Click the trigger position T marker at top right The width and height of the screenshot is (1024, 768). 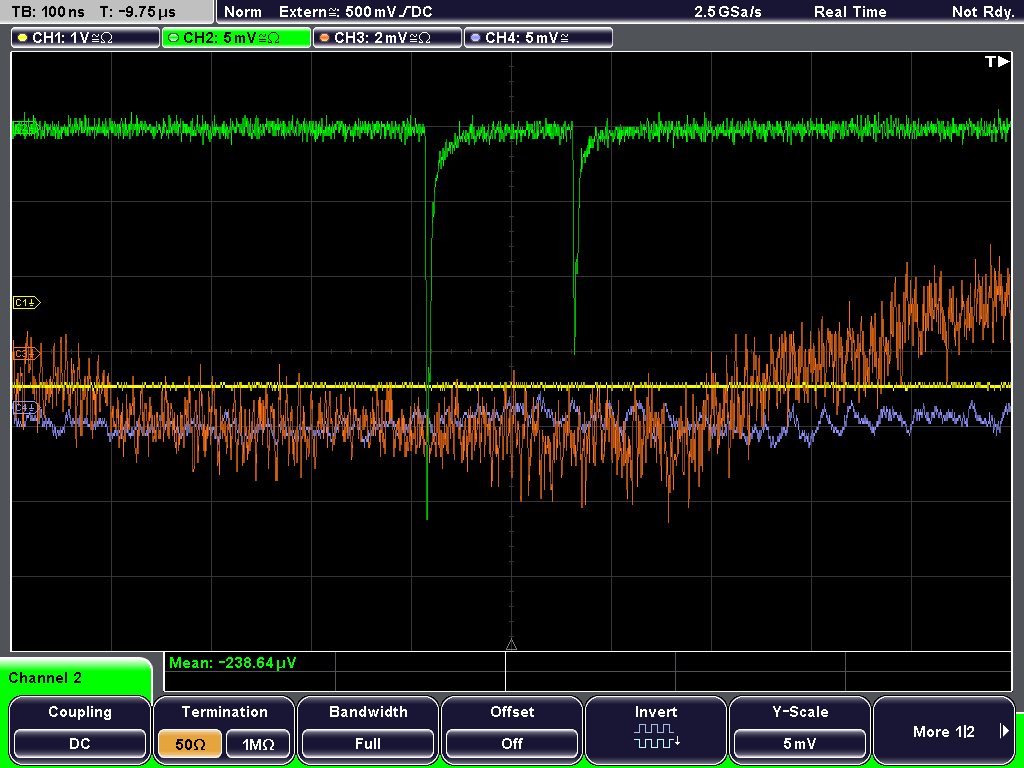pos(997,61)
